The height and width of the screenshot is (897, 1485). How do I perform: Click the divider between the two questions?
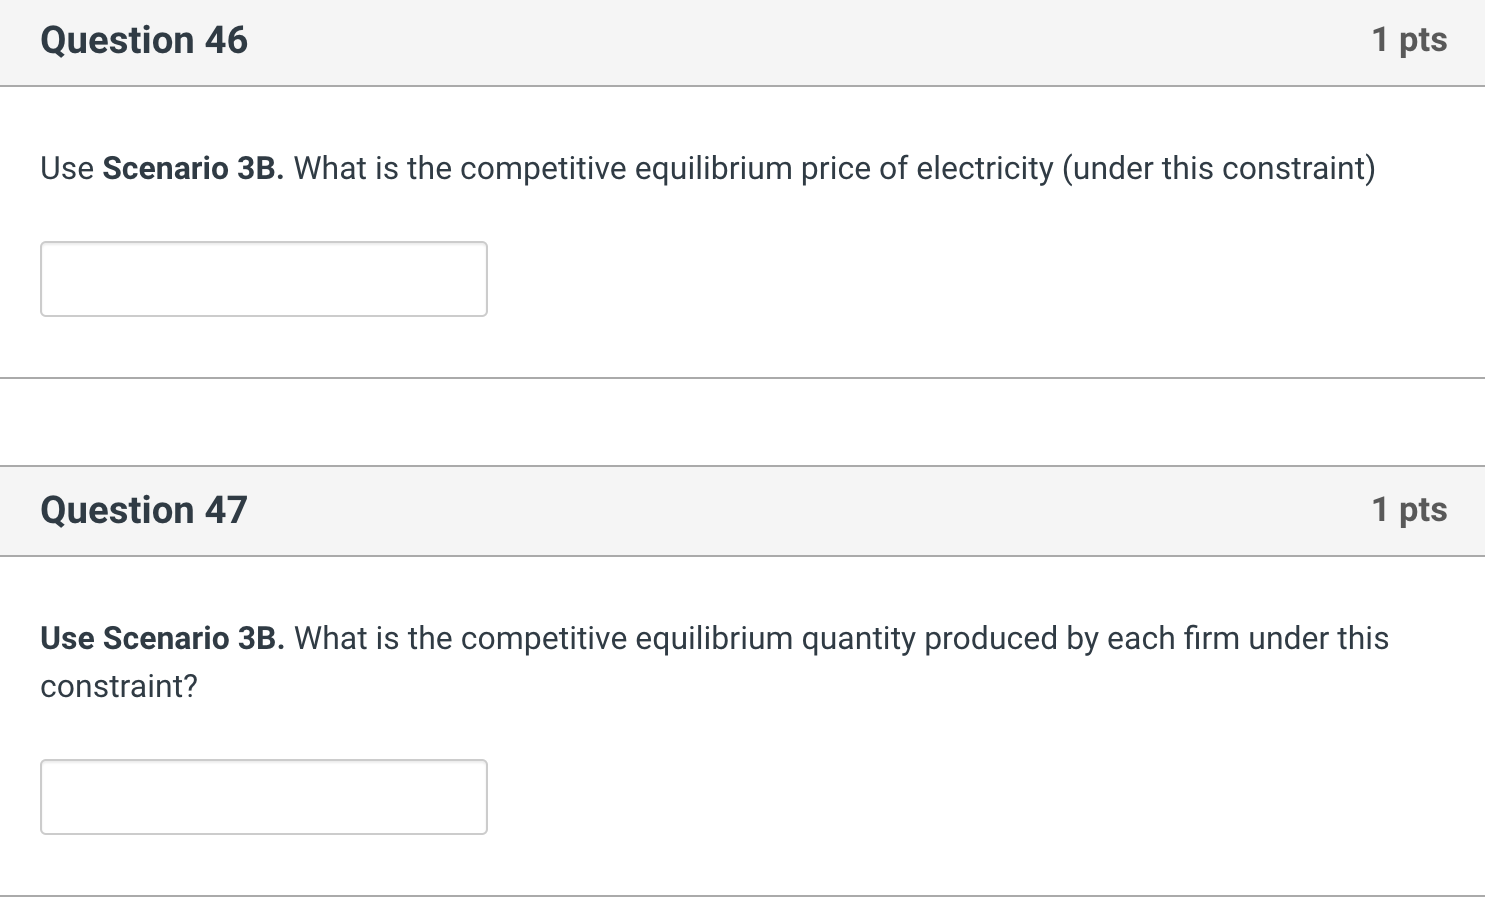740,421
